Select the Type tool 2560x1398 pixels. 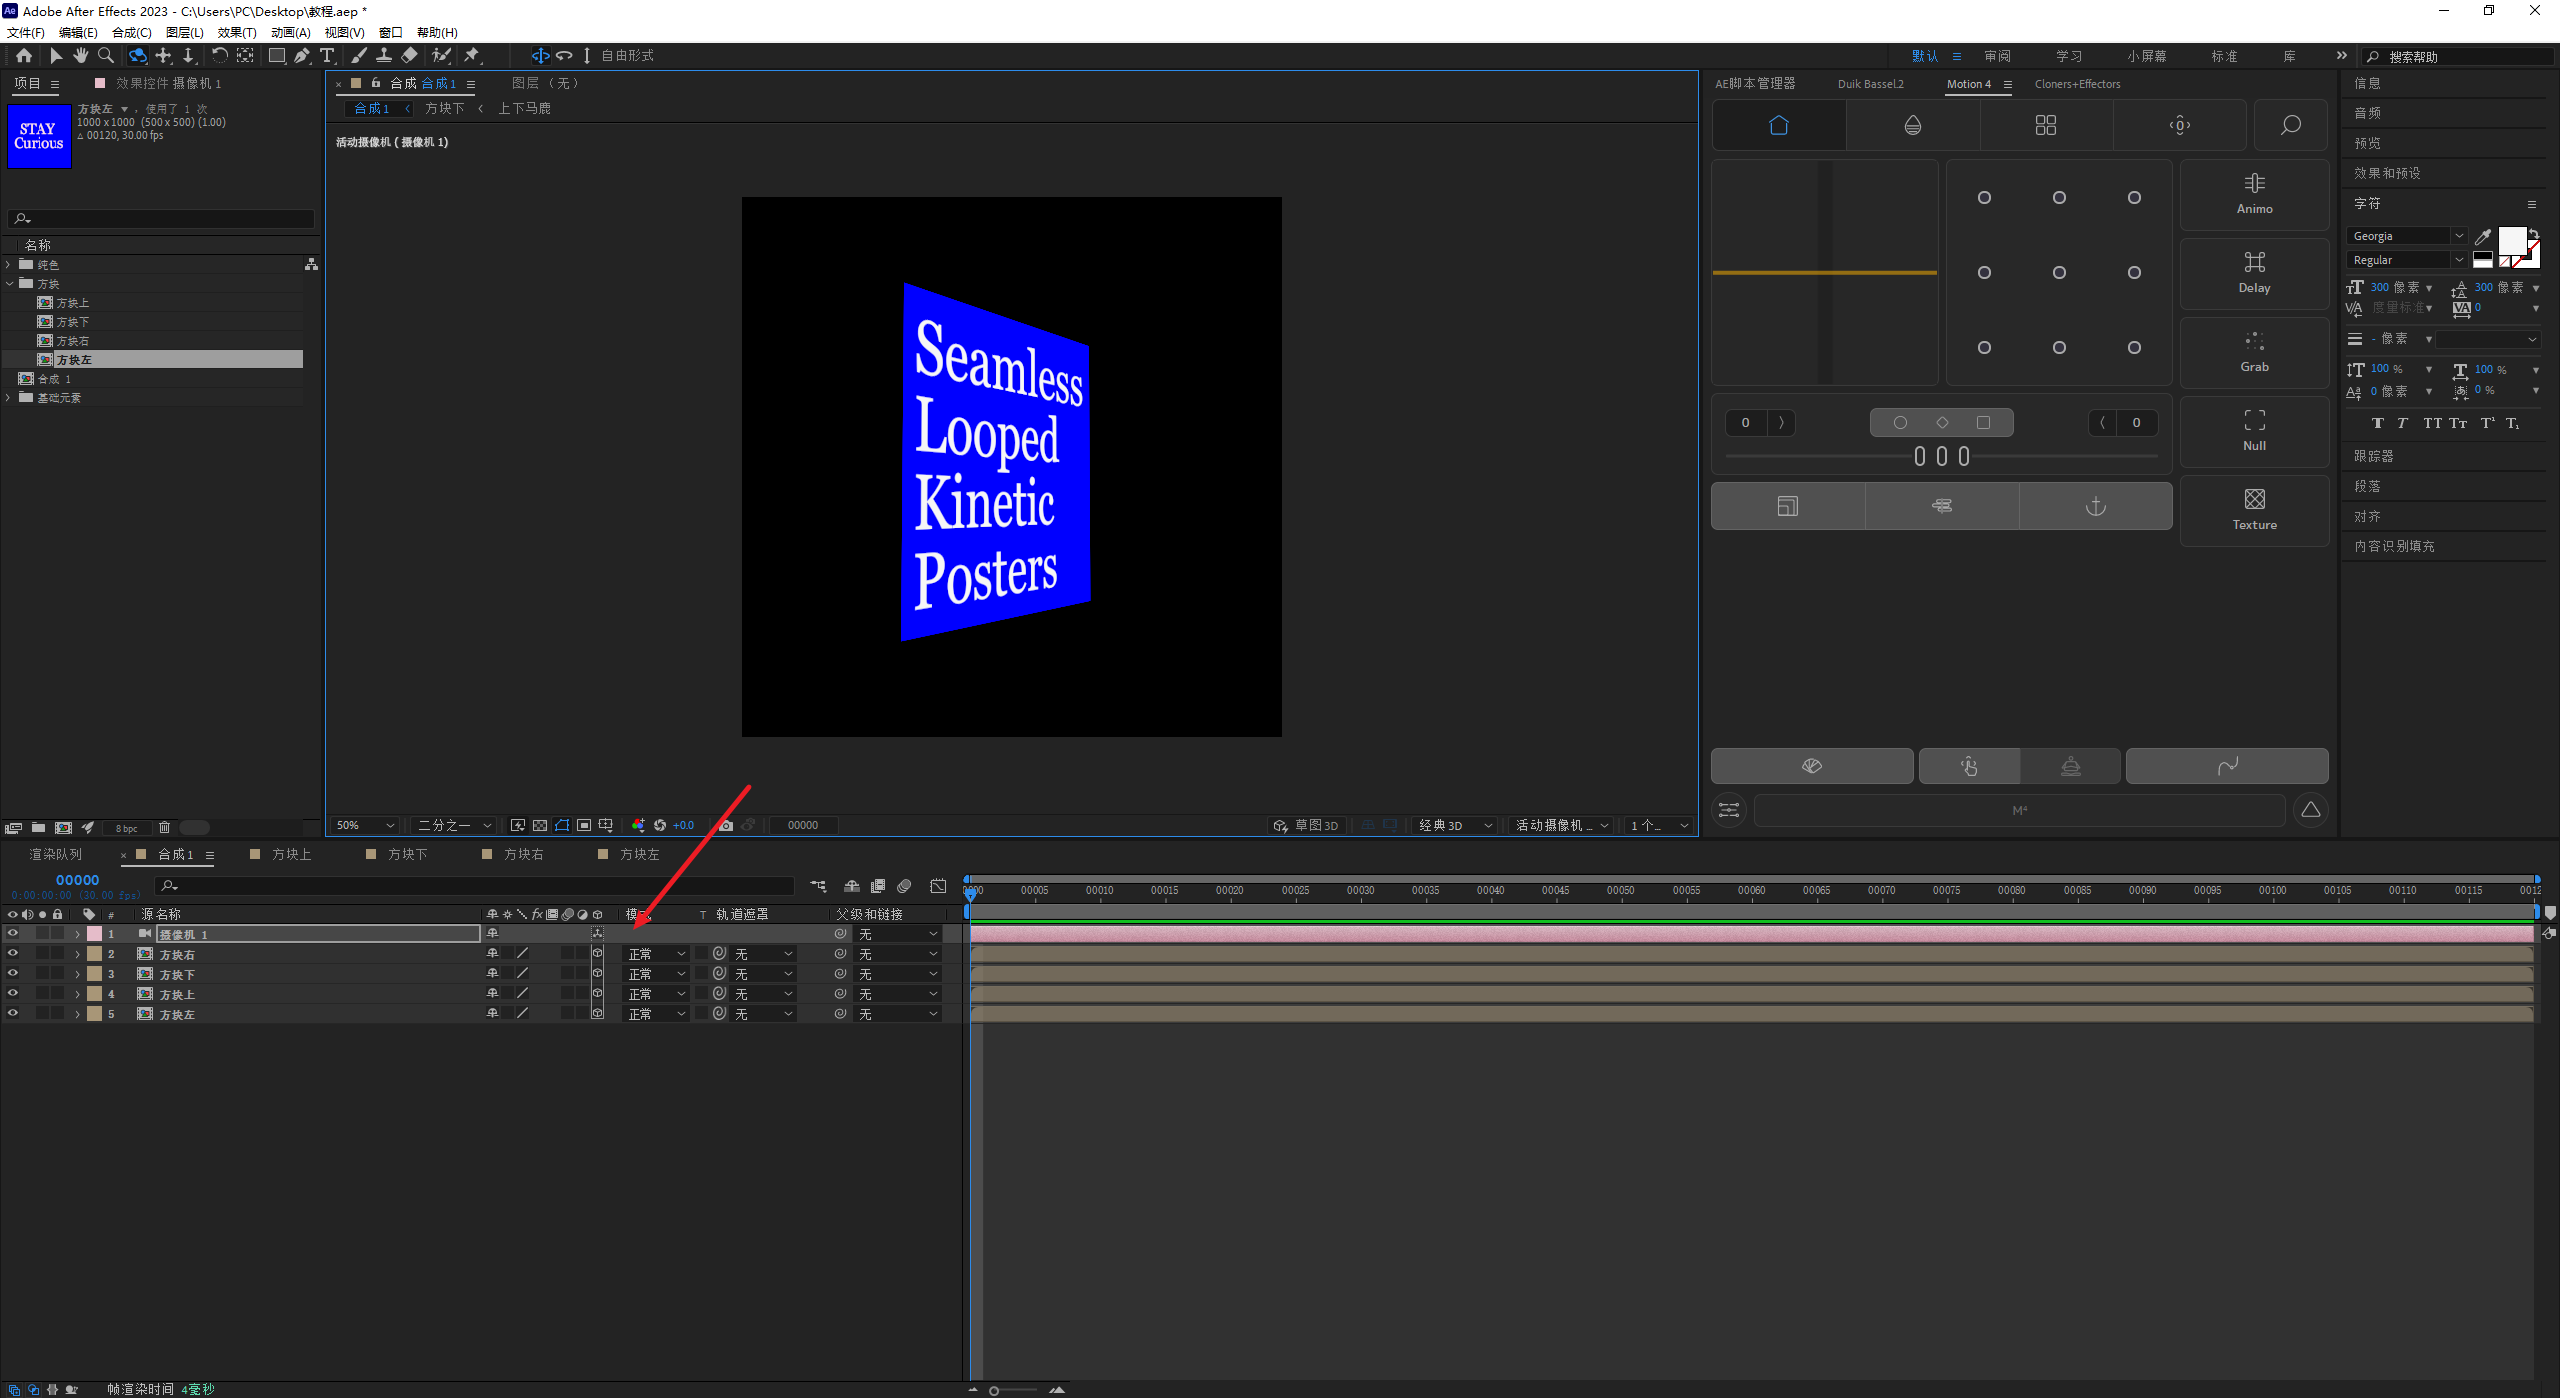[327, 56]
